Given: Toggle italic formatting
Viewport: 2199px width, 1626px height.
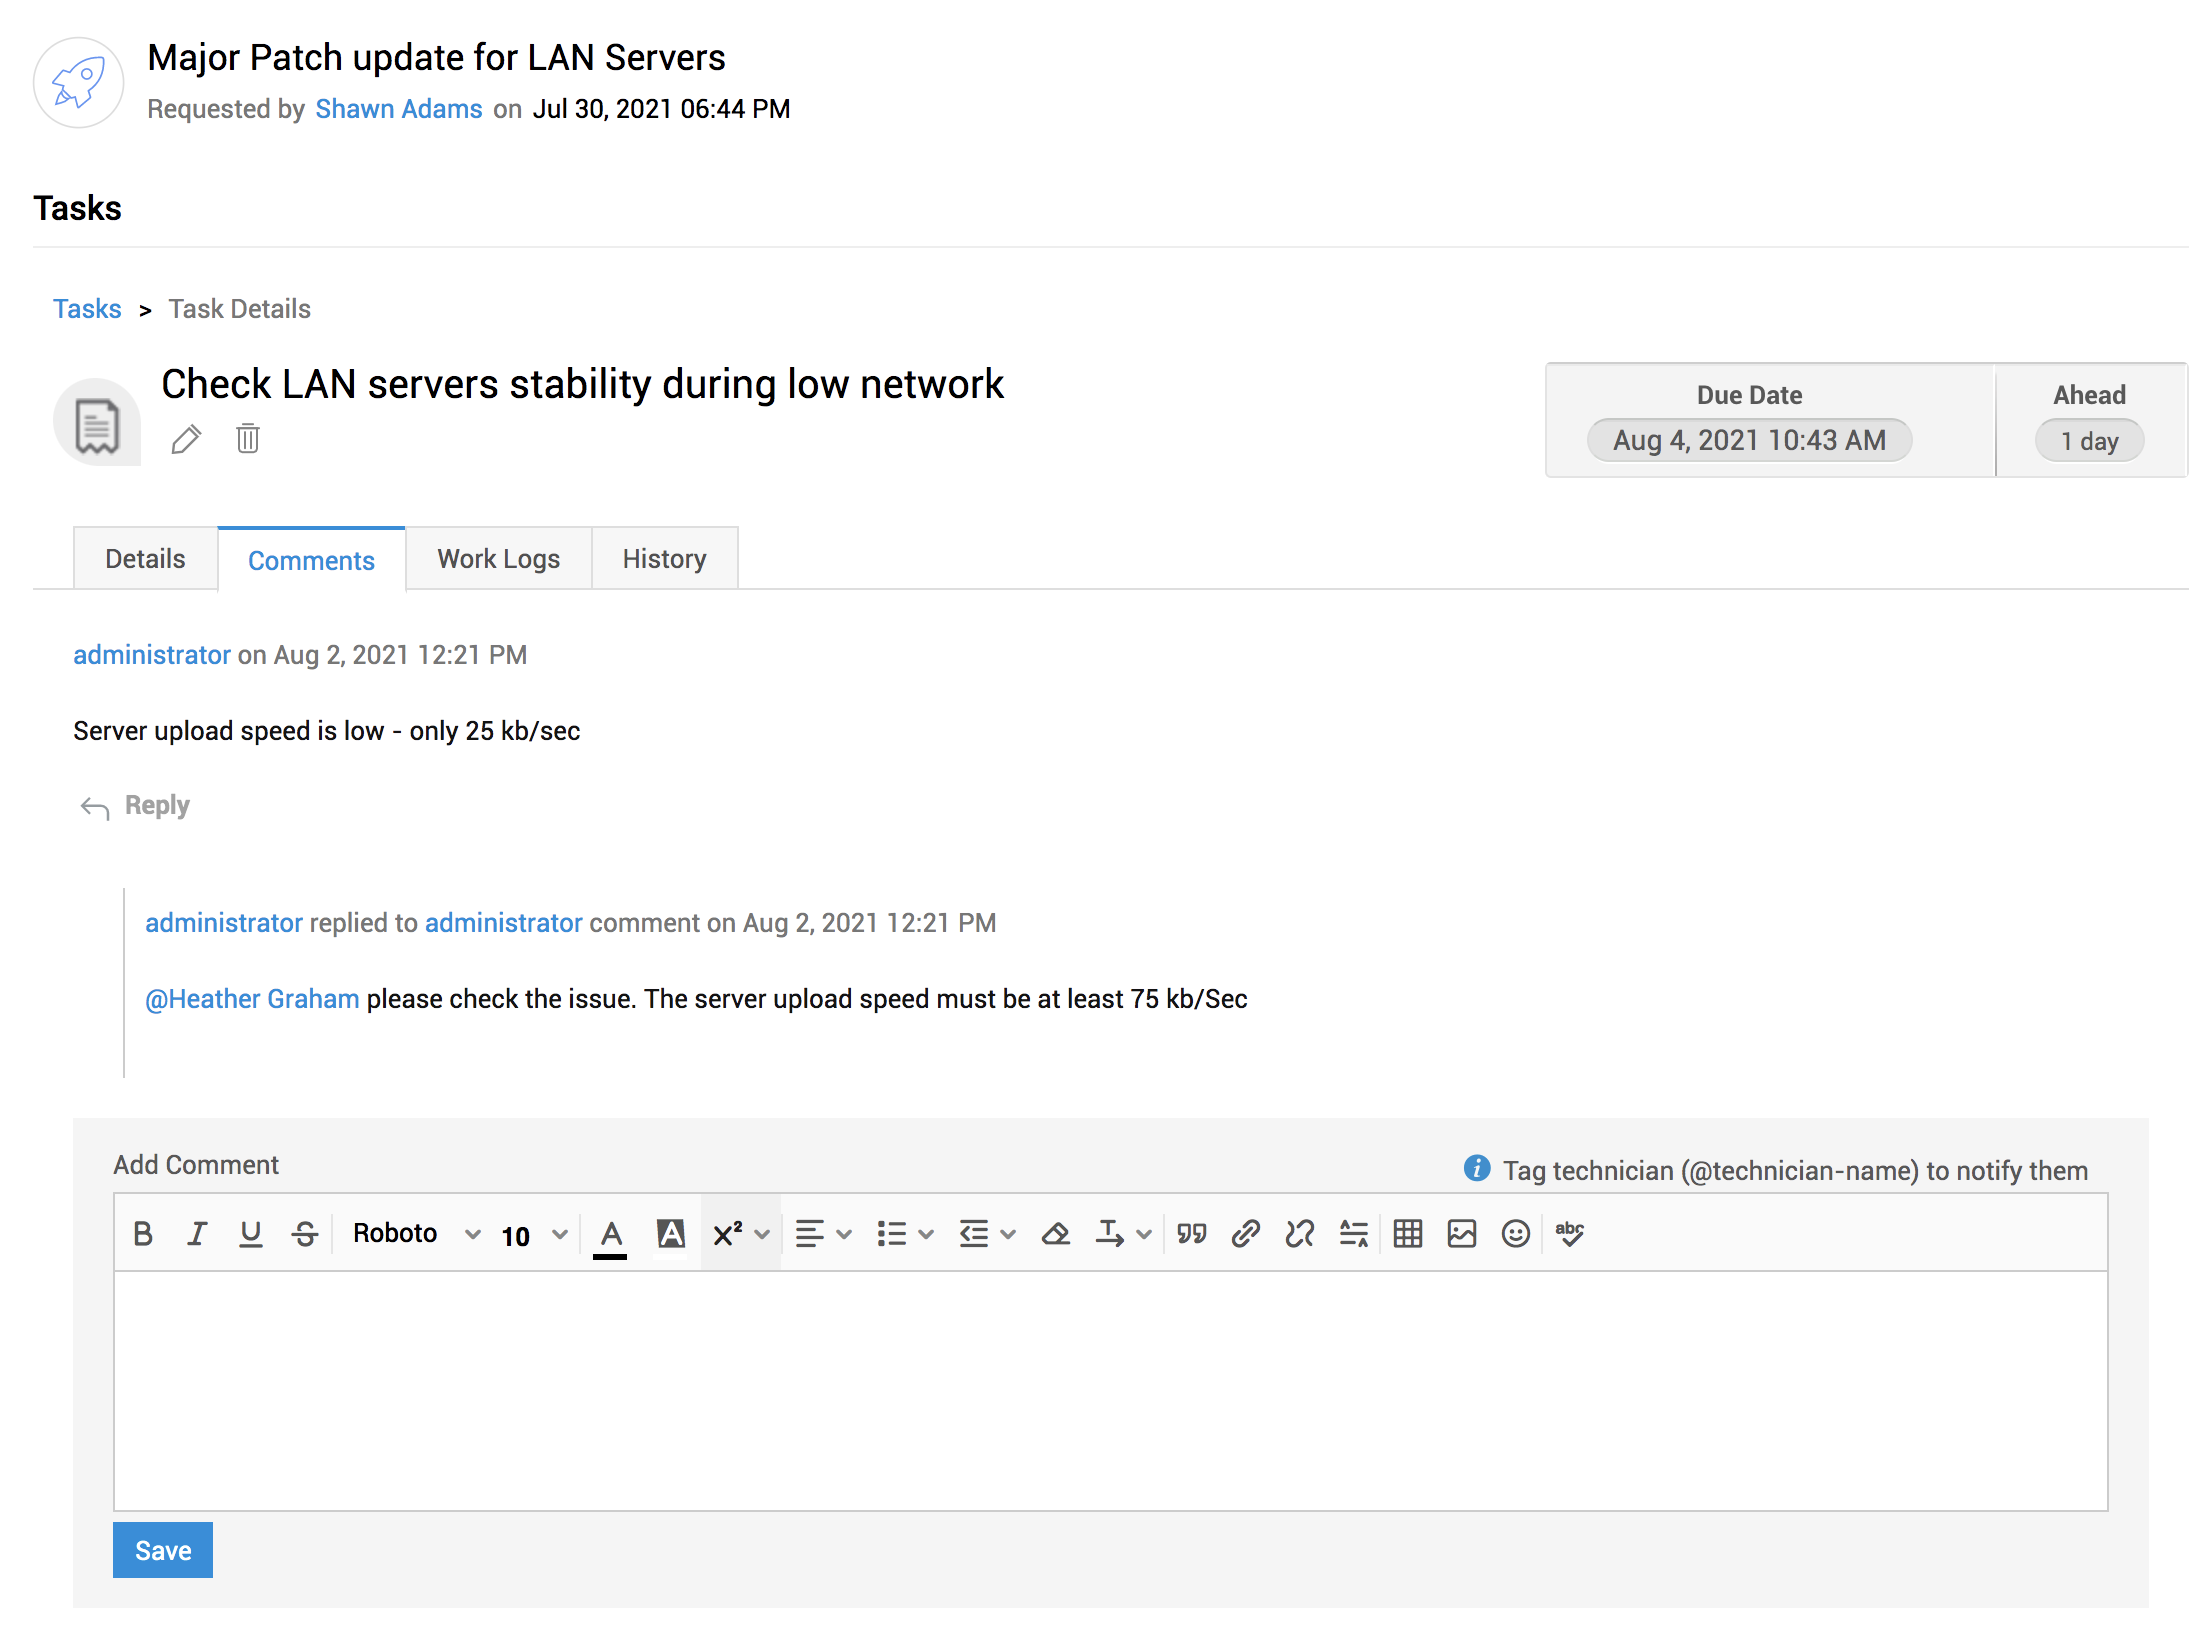Looking at the screenshot, I should tap(197, 1233).
